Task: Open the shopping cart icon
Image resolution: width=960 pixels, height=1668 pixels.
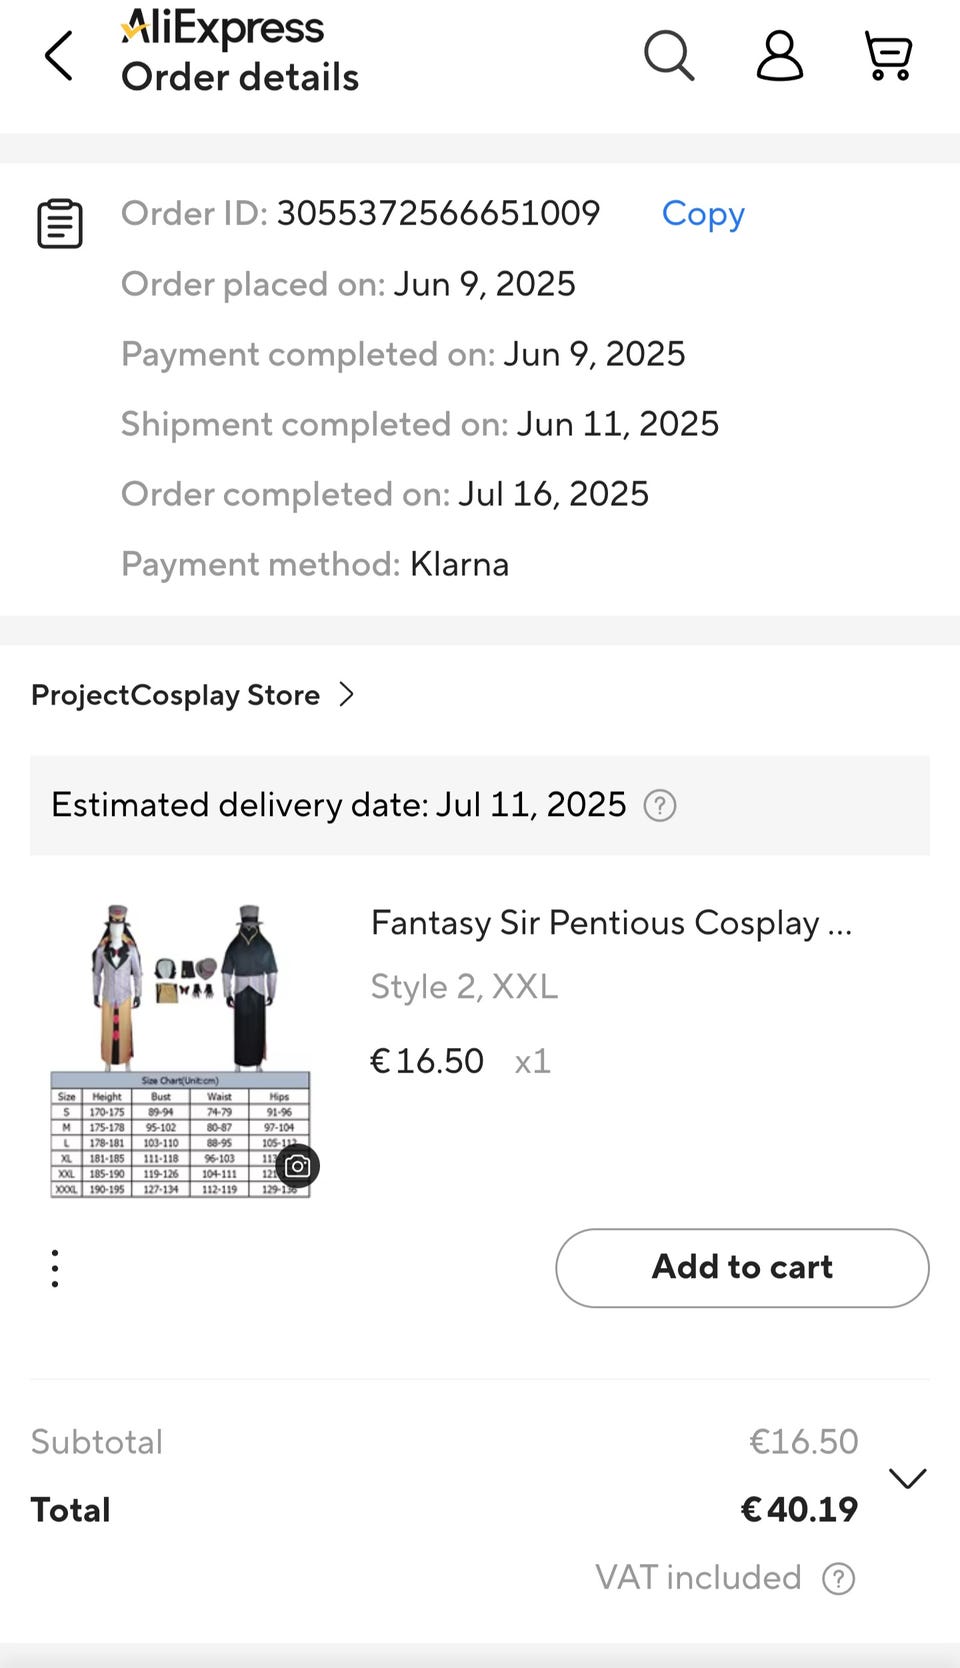Action: pyautogui.click(x=888, y=55)
